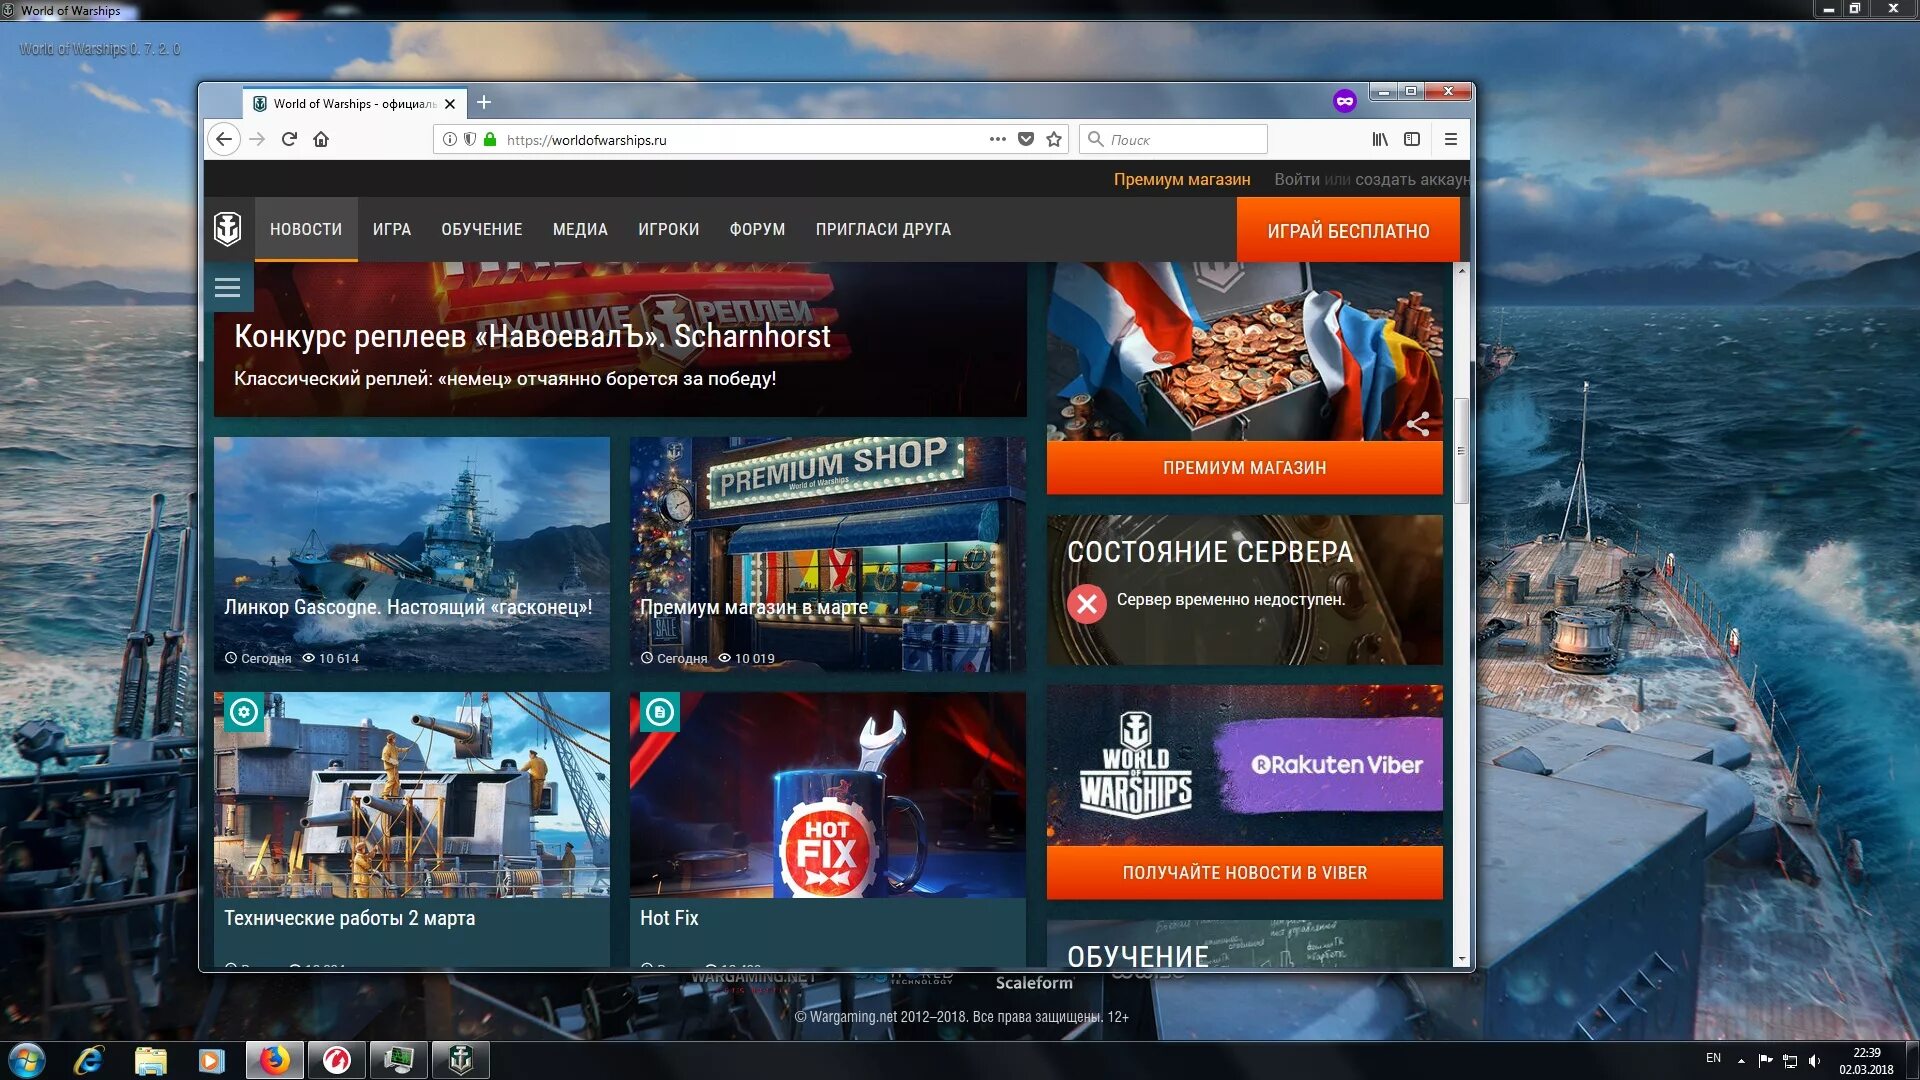Image resolution: width=1920 pixels, height=1080 pixels.
Task: Show hidden tray icons arrow
Action: pos(1741,1060)
